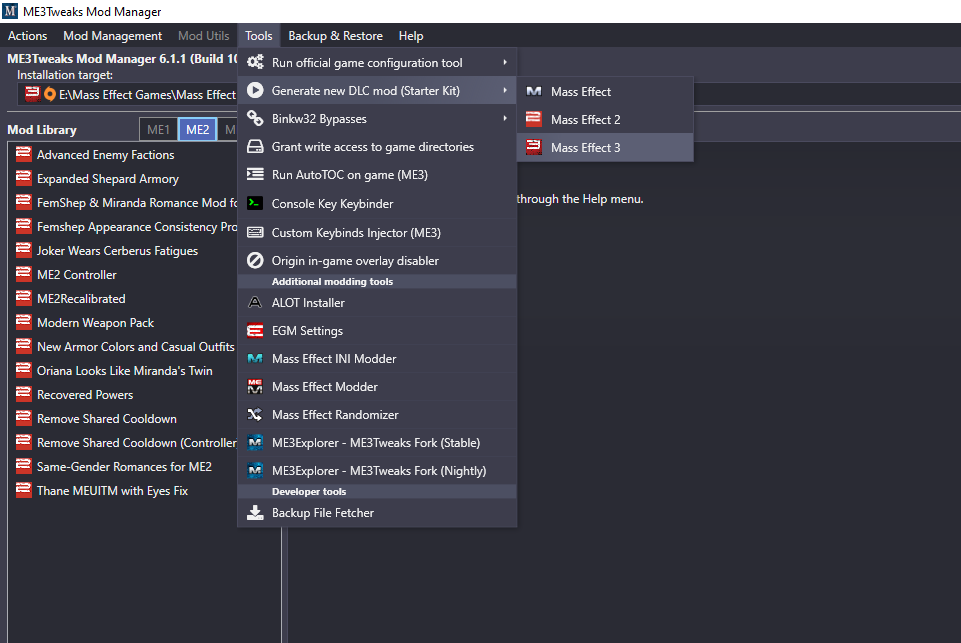Click the ME3Explorer Stable fork icon
Screen dimensions: 961x643
255,443
